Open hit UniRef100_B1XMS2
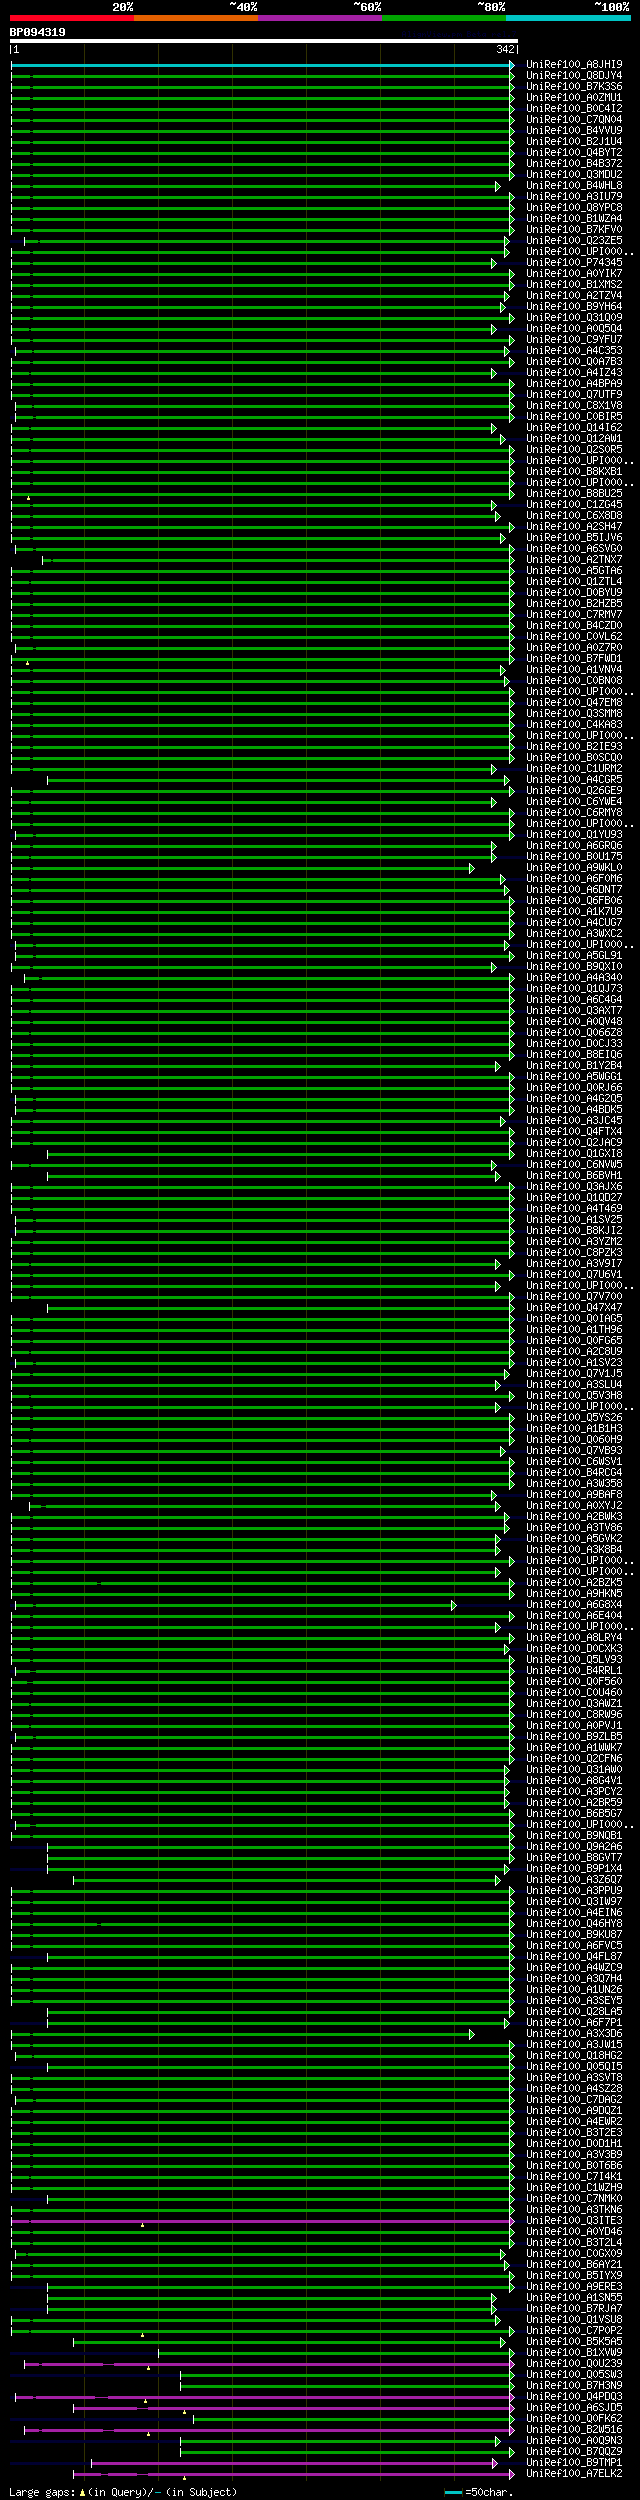 coord(574,285)
